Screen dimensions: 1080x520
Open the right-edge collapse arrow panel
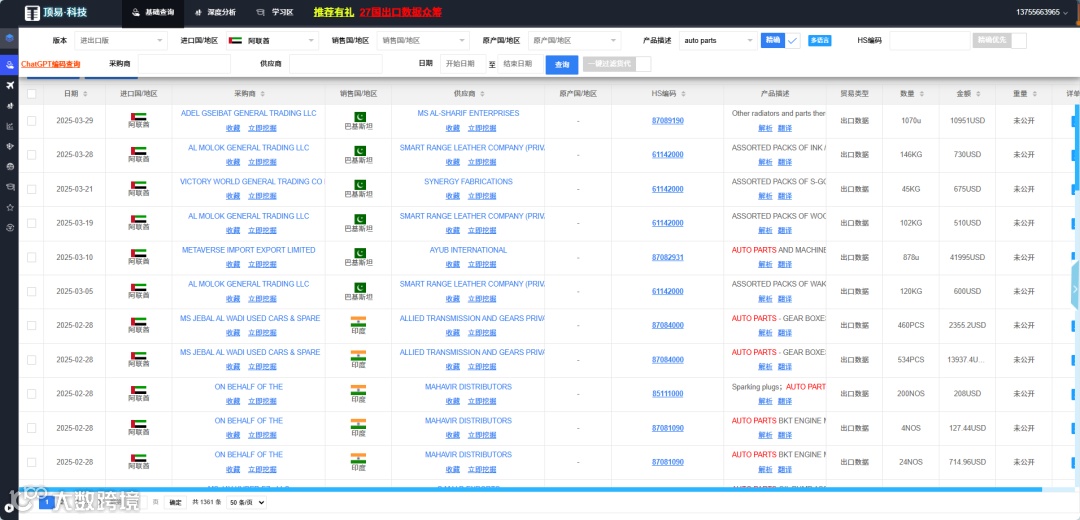[x=1074, y=287]
